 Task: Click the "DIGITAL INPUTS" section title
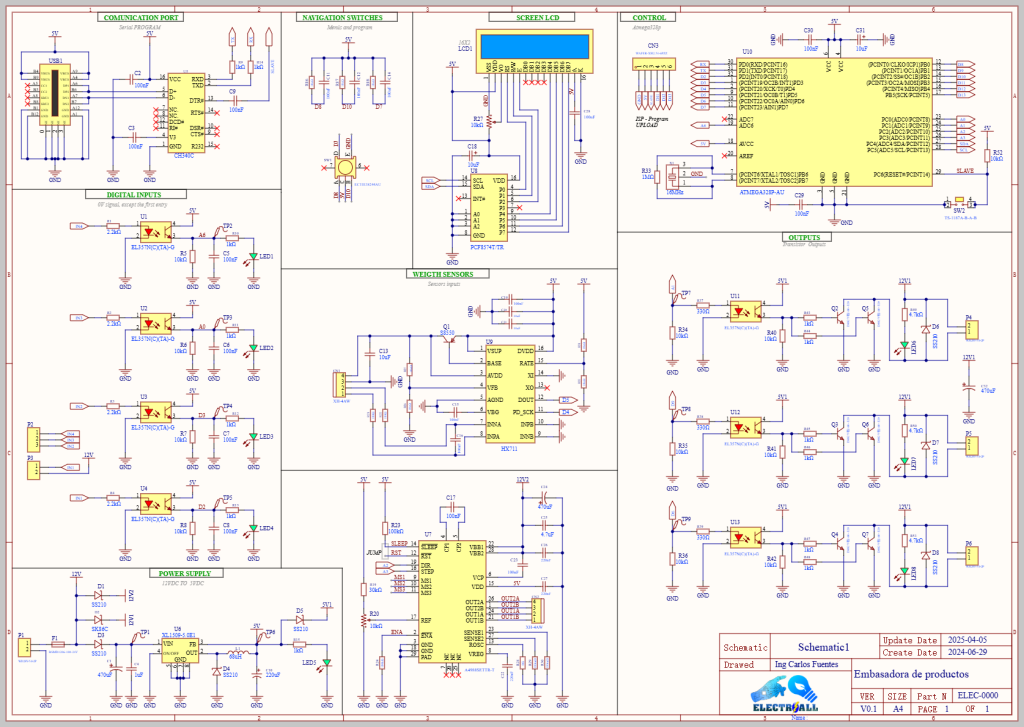(134, 195)
